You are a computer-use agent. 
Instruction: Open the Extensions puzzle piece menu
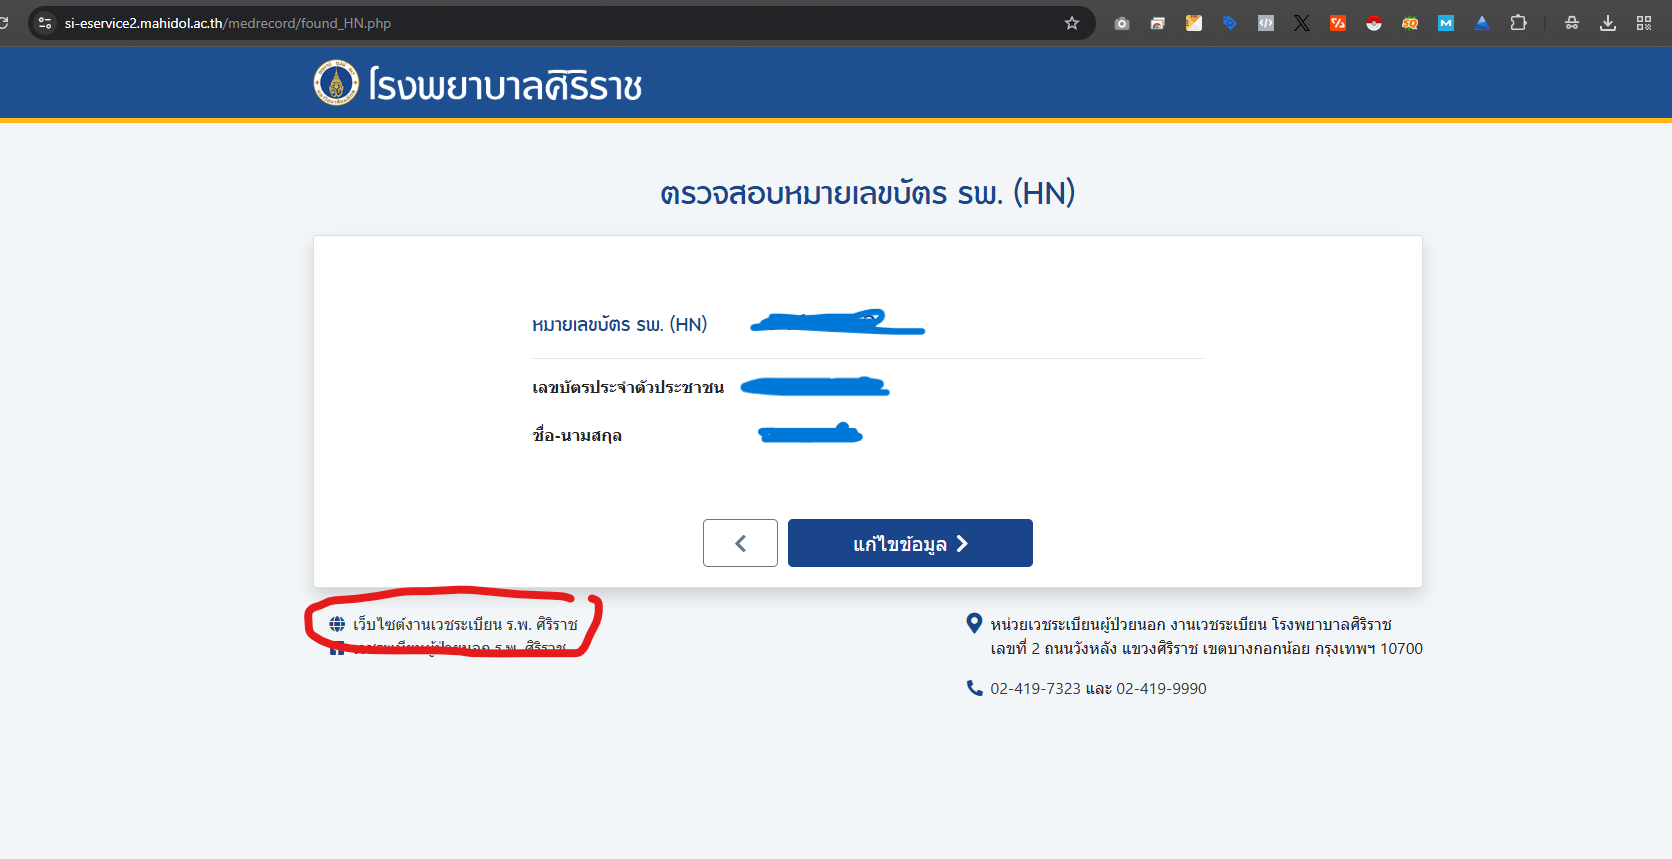point(1518,23)
